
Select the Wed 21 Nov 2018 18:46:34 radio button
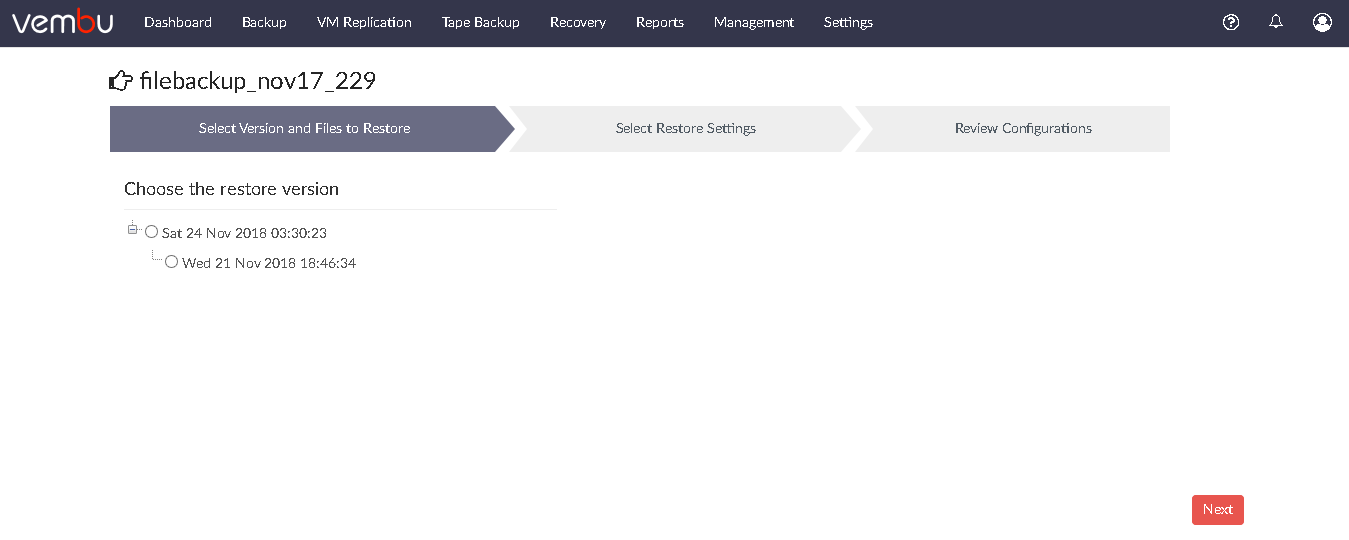tap(172, 262)
